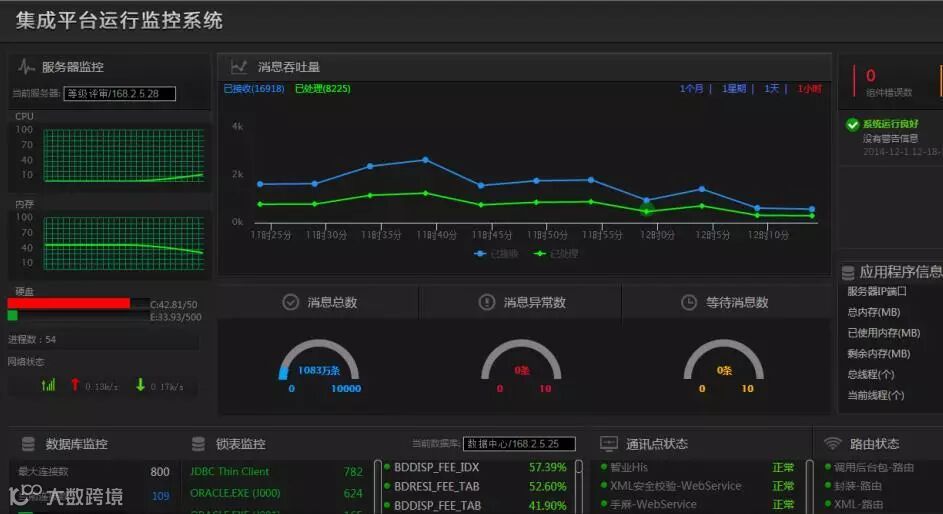Click the 路由状态 wifi icon
The image size is (943, 514).
point(832,444)
